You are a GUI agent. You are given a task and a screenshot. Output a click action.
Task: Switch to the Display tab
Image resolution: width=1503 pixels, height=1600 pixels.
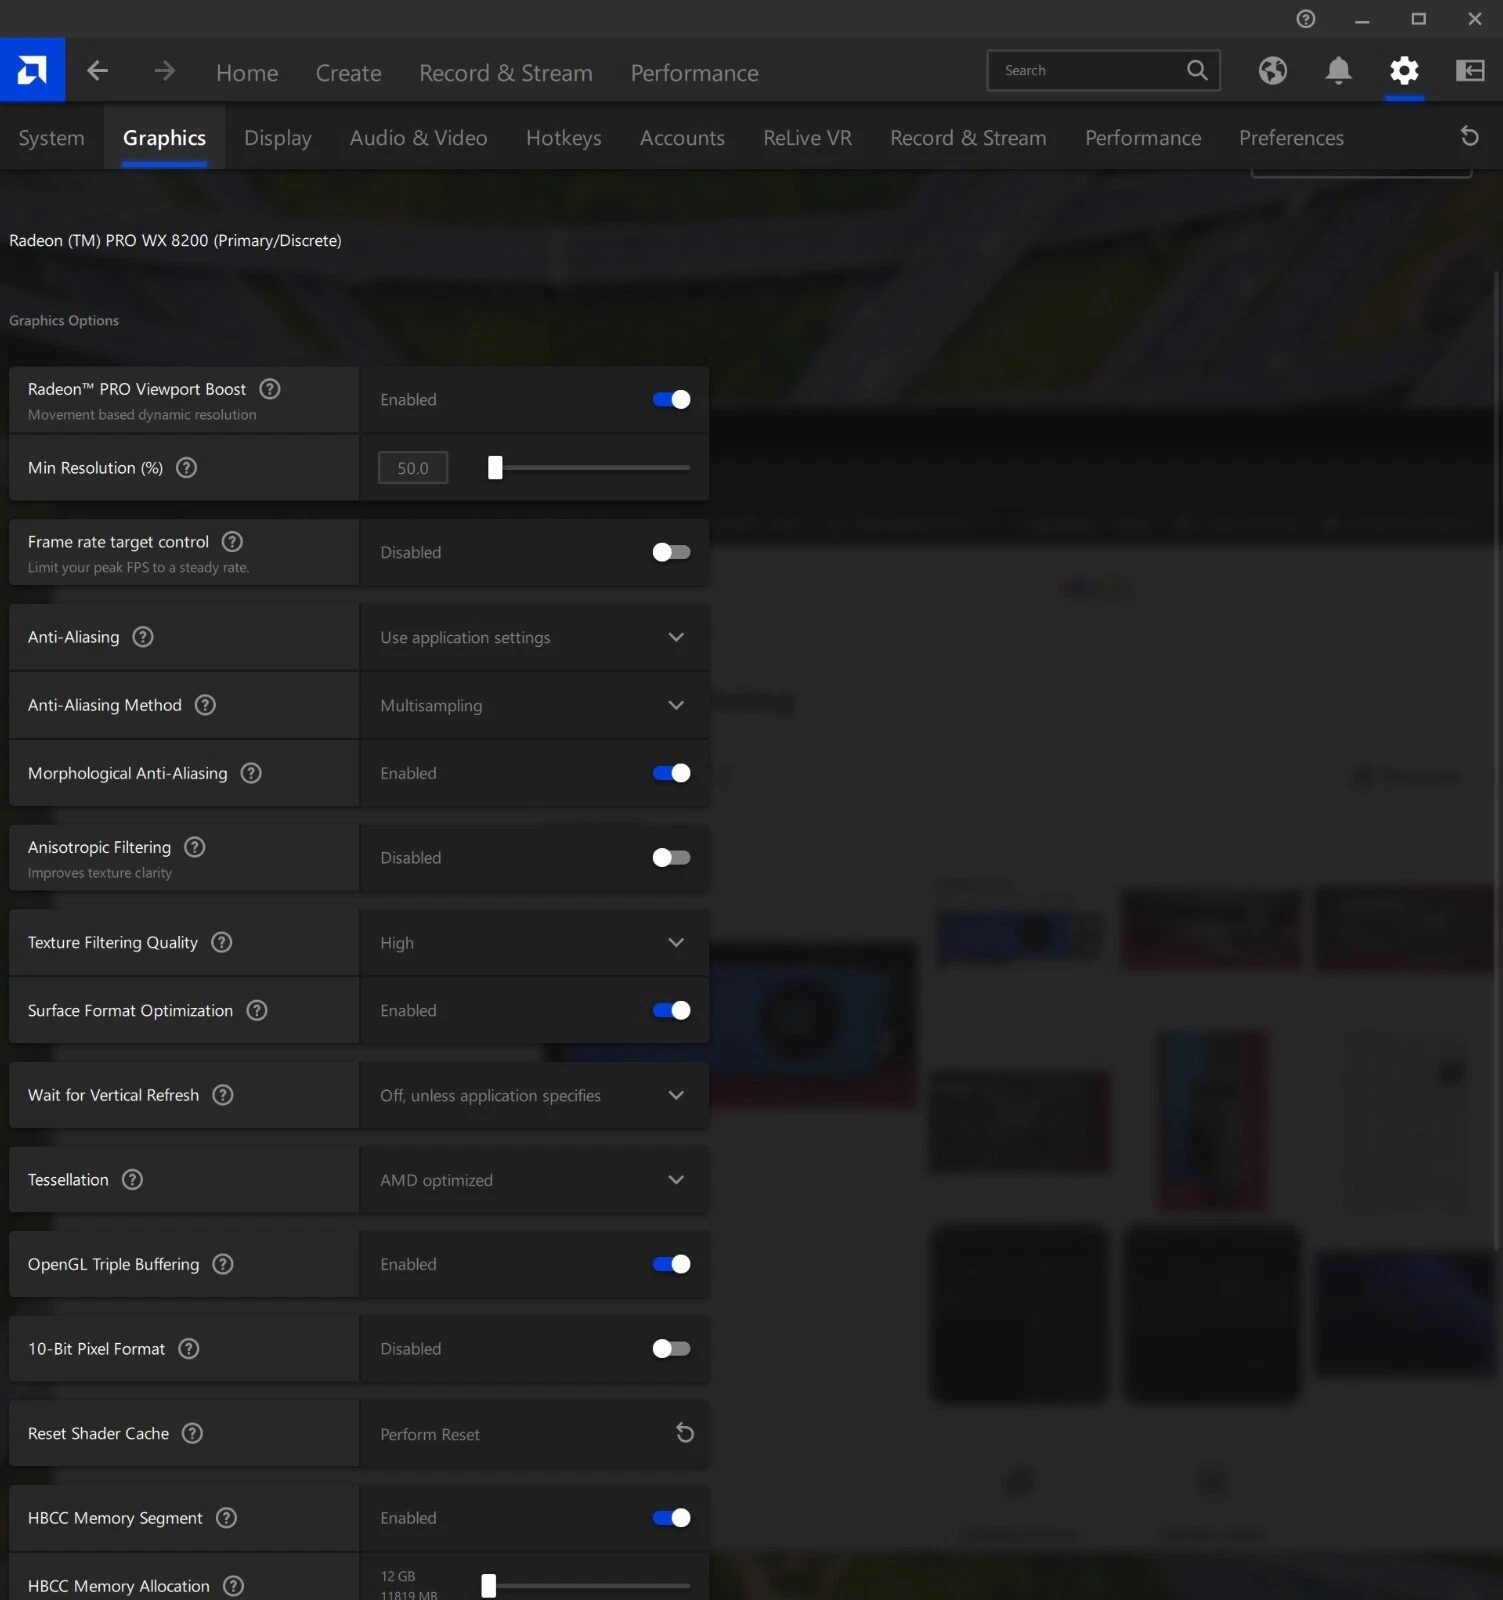pos(277,137)
